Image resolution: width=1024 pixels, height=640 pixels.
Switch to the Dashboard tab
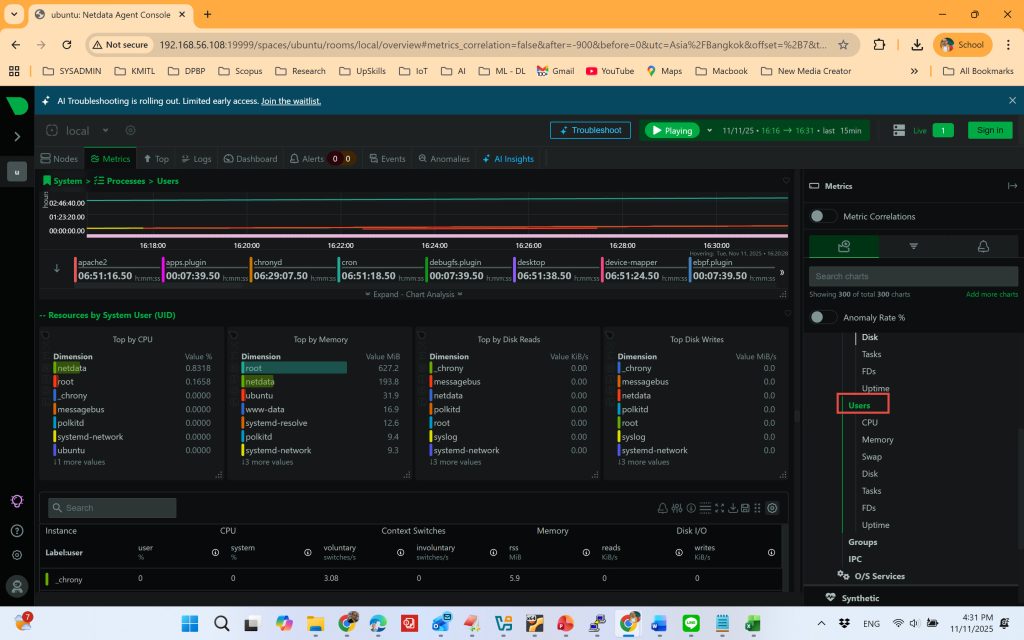tap(250, 159)
